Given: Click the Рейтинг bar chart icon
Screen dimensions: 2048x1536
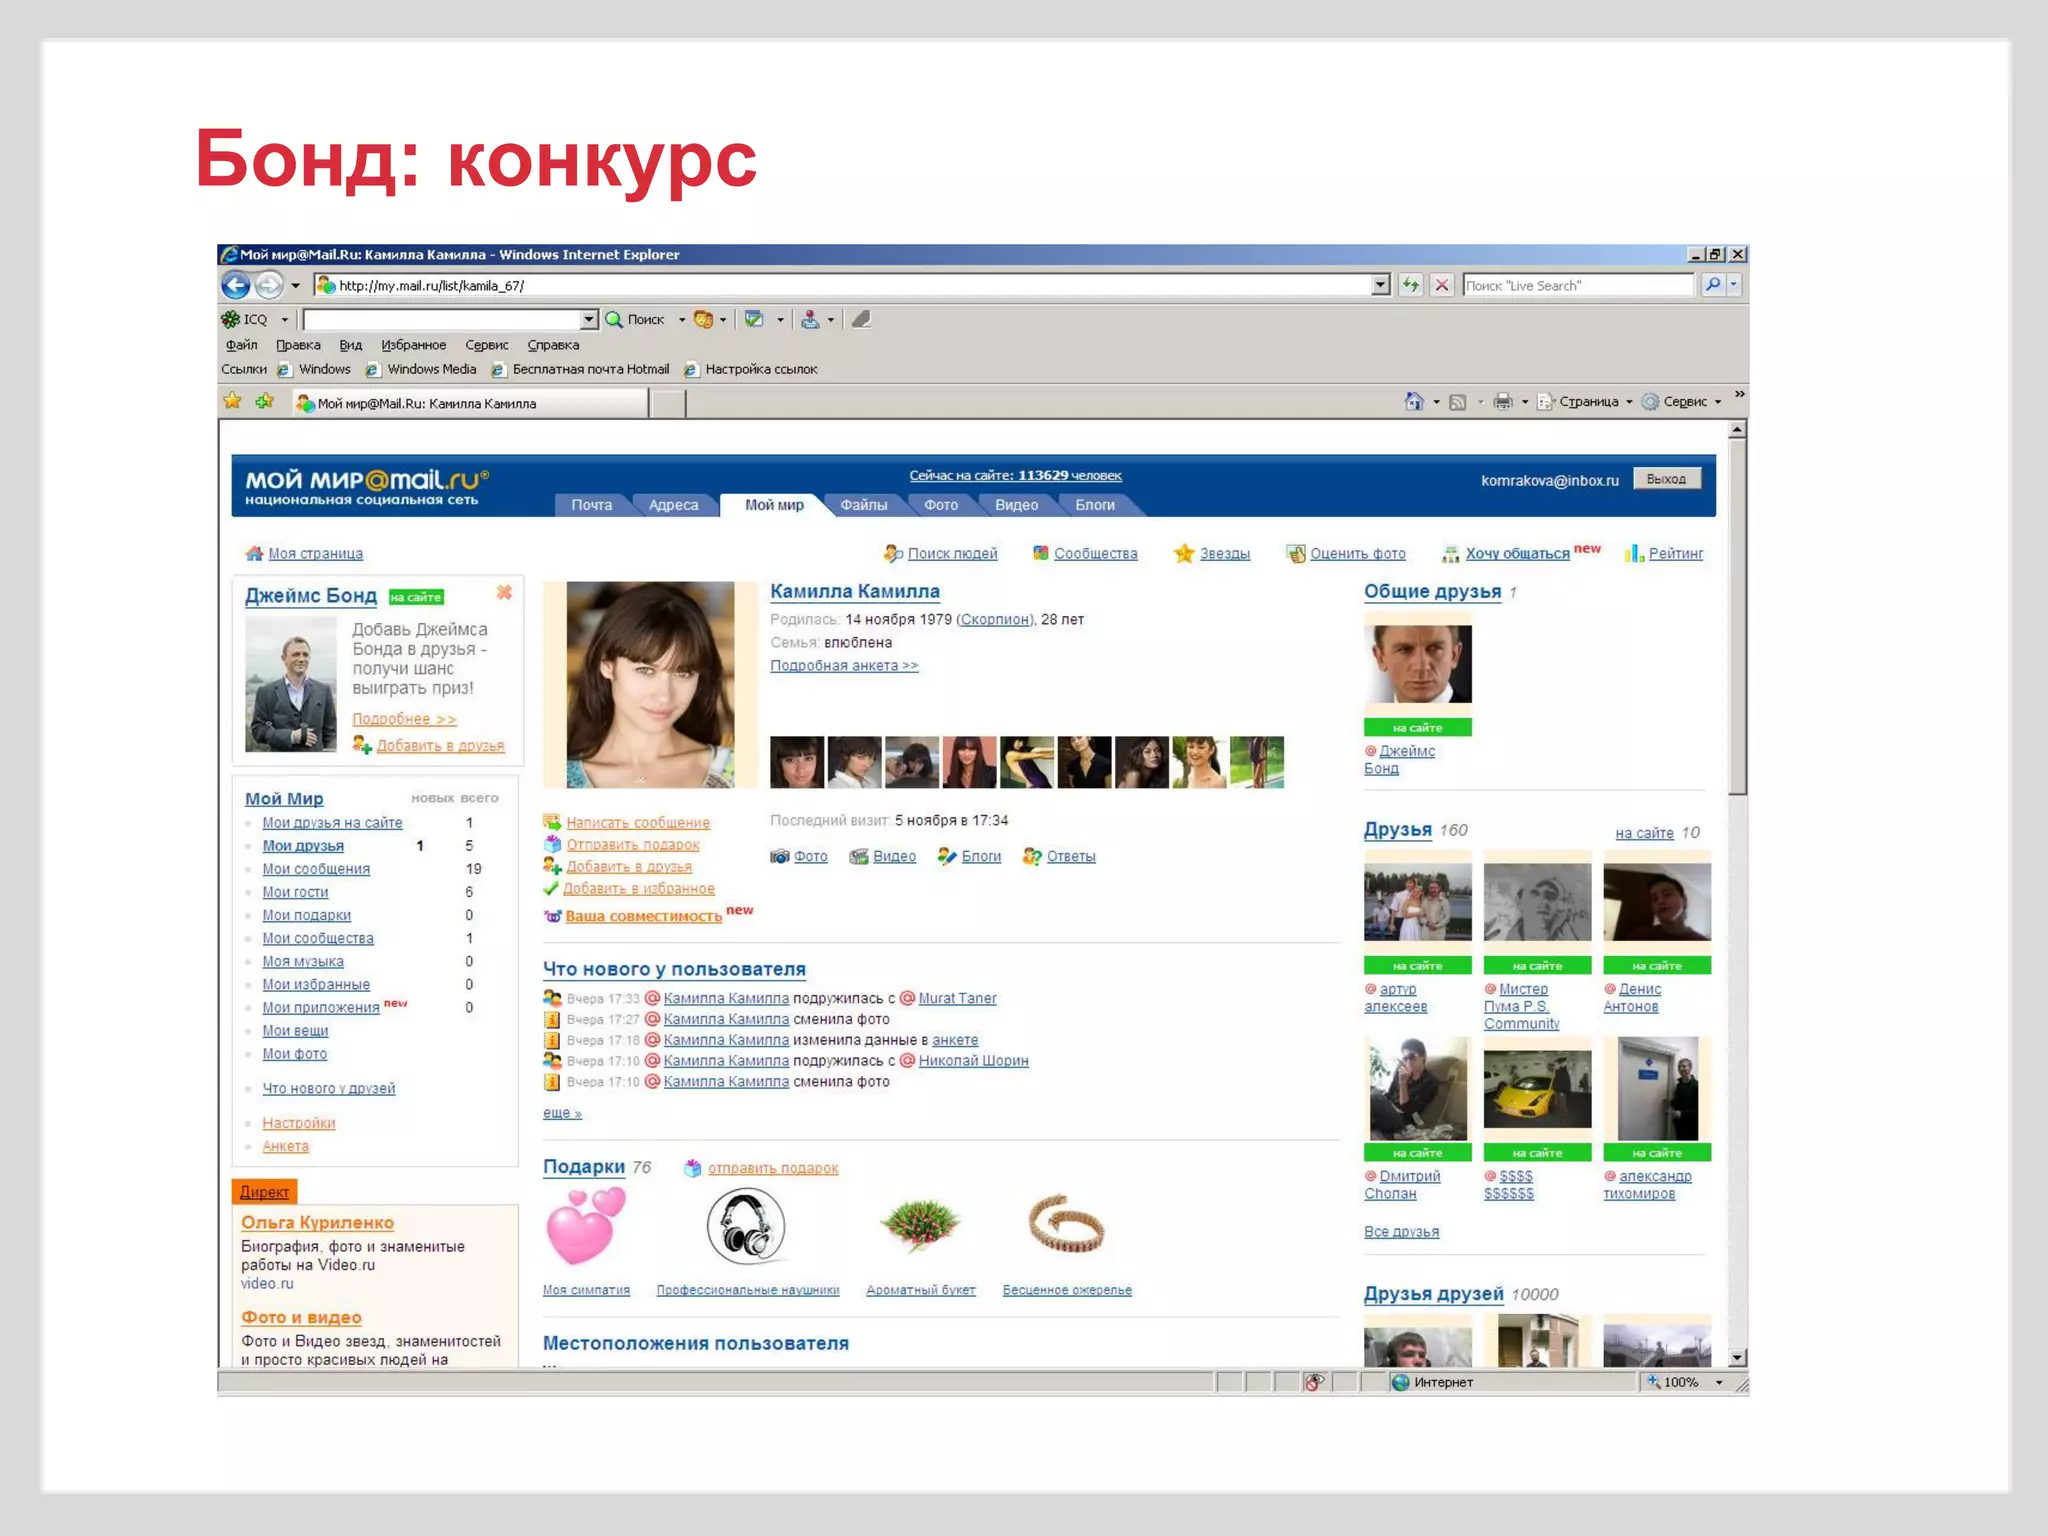Looking at the screenshot, I should [x=1634, y=553].
